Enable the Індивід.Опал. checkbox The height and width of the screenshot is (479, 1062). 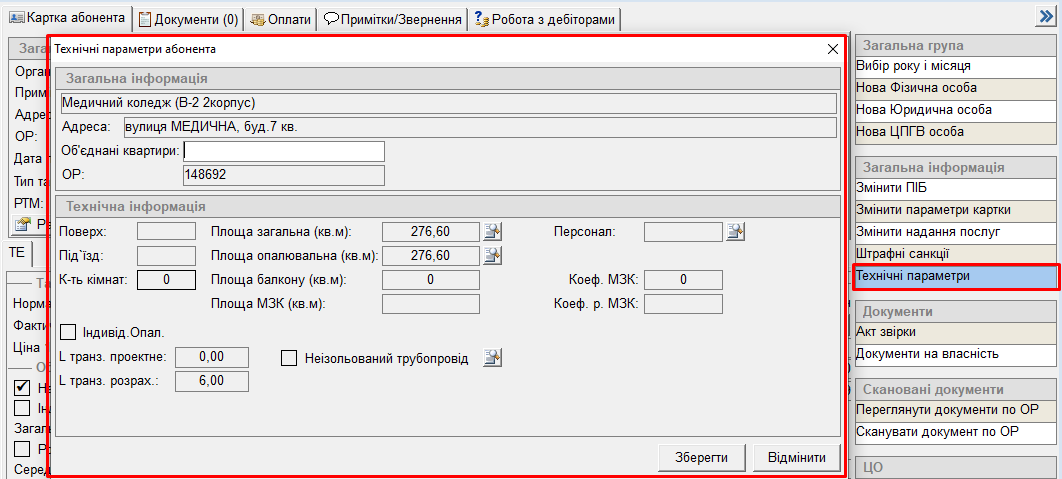69,332
